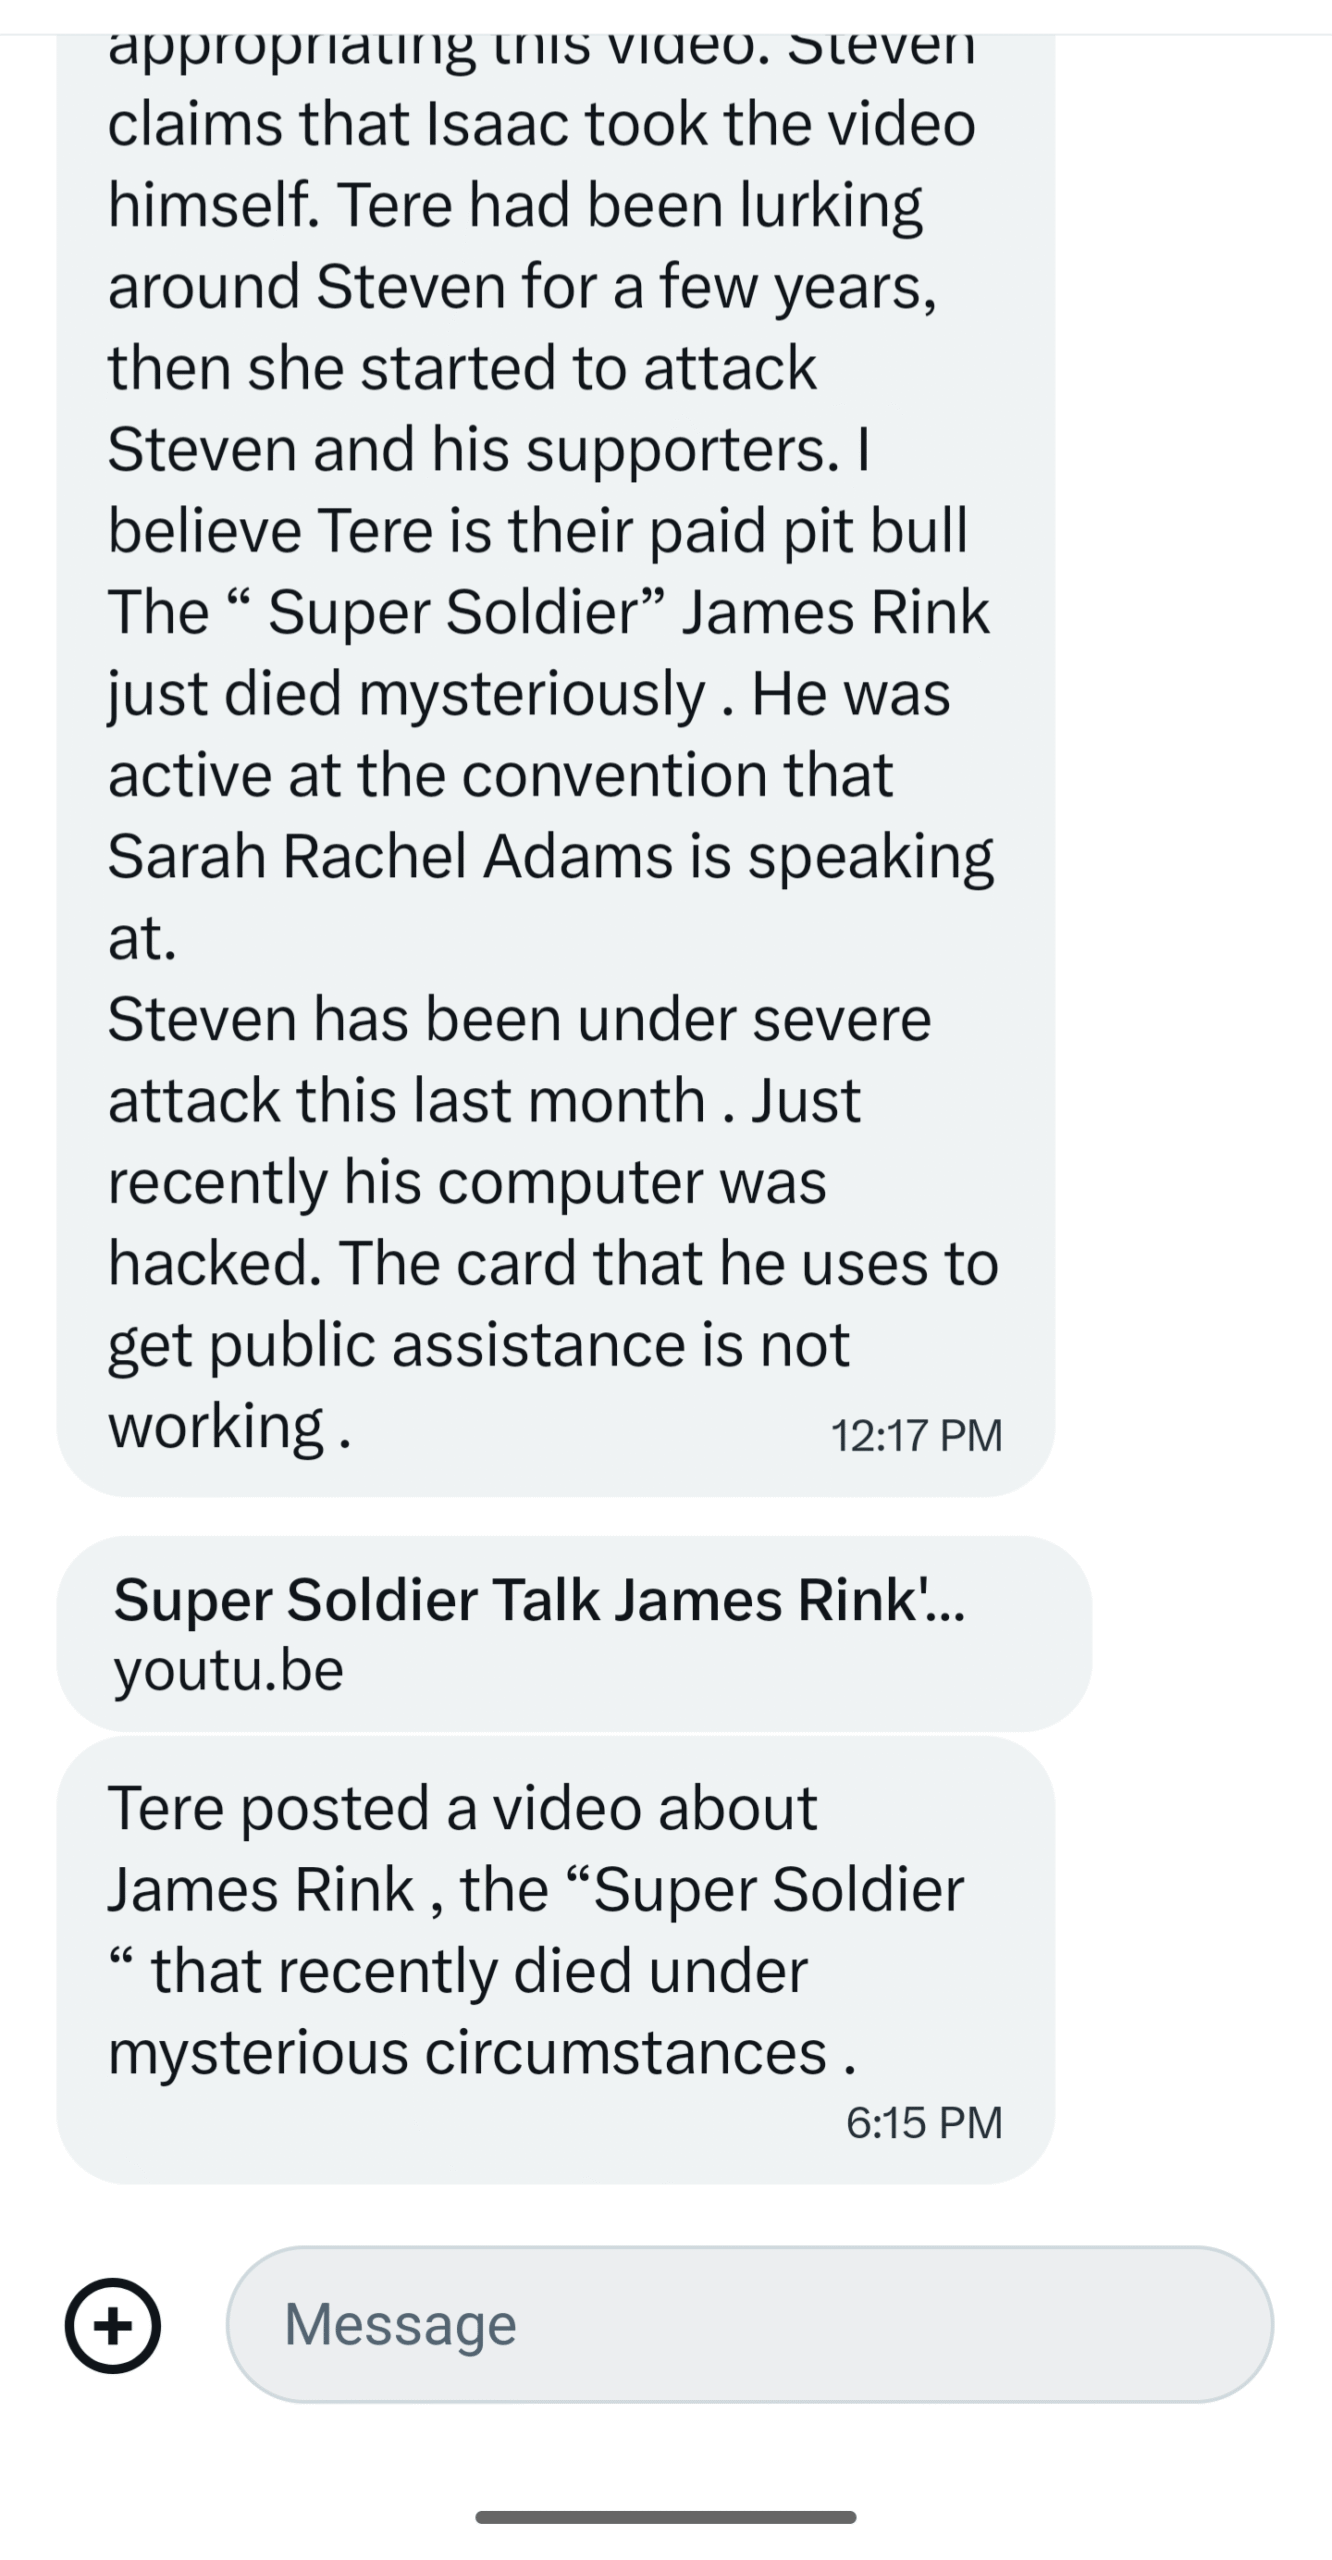Image resolution: width=1332 pixels, height=2560 pixels.
Task: Tap the home indicator bar at bottom
Action: [666, 2517]
